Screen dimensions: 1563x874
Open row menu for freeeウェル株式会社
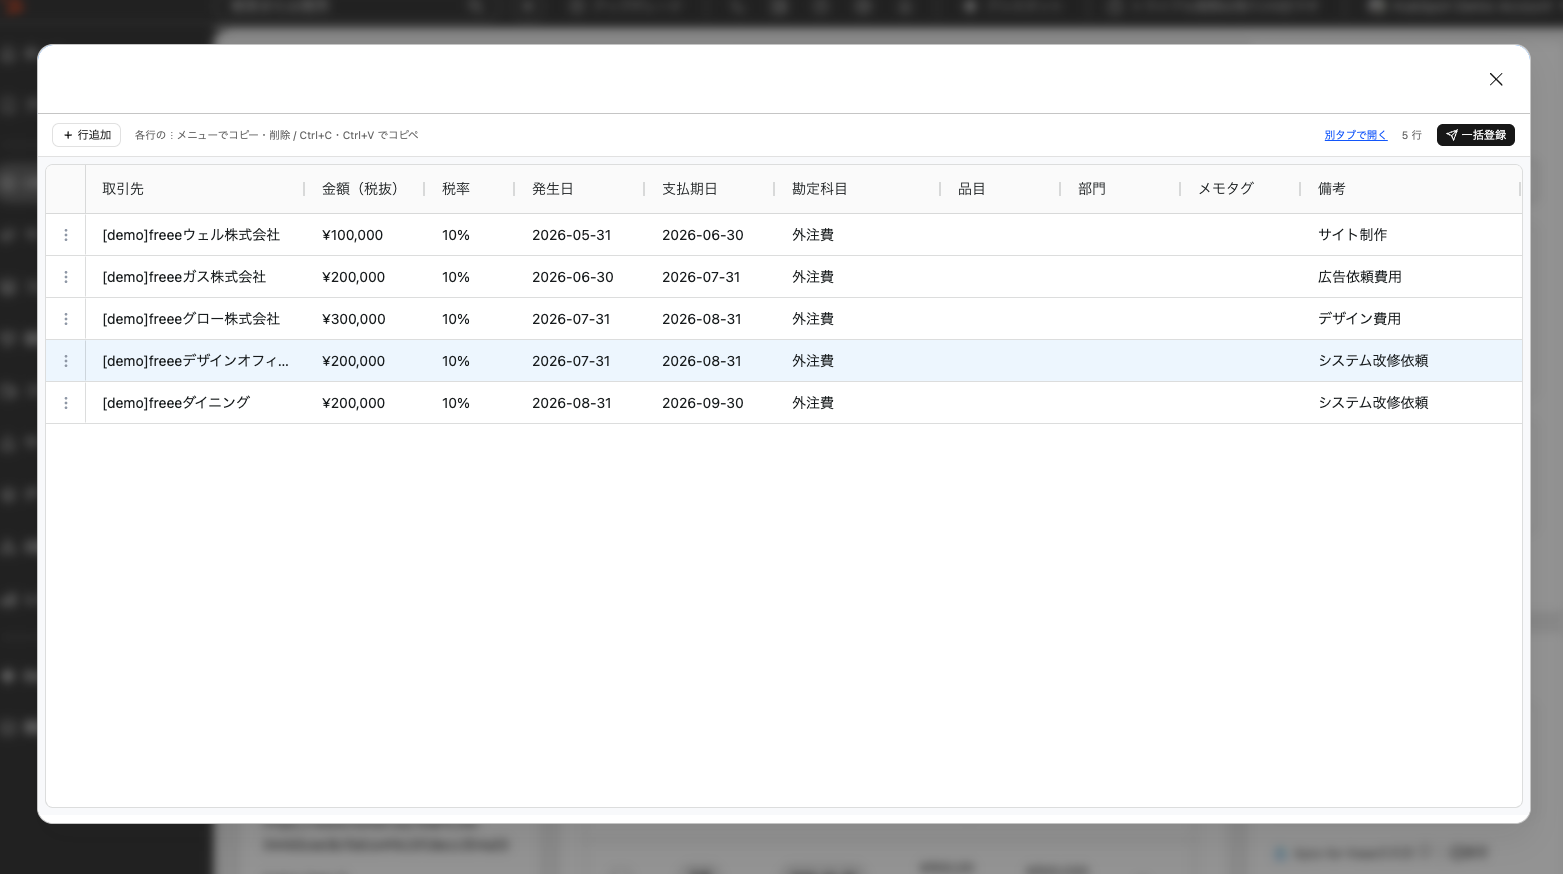tap(66, 235)
